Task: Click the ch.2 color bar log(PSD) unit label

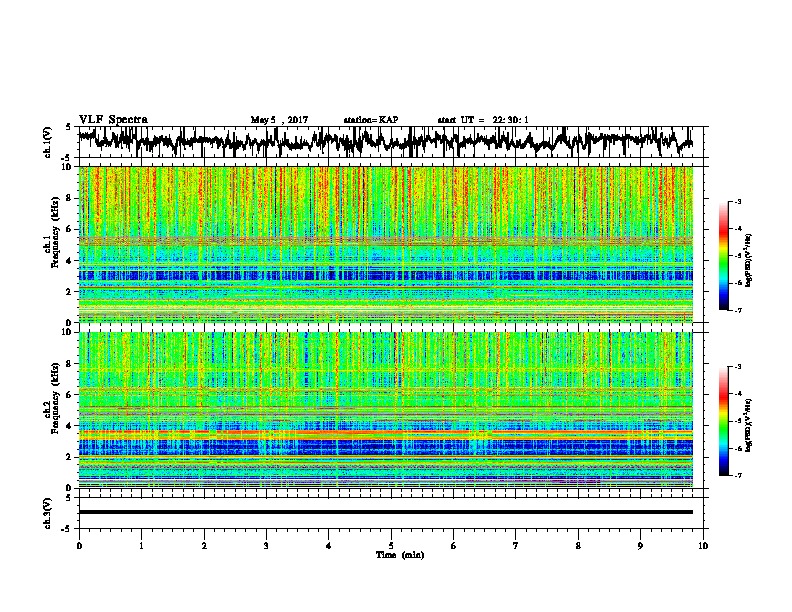Action: (749, 425)
